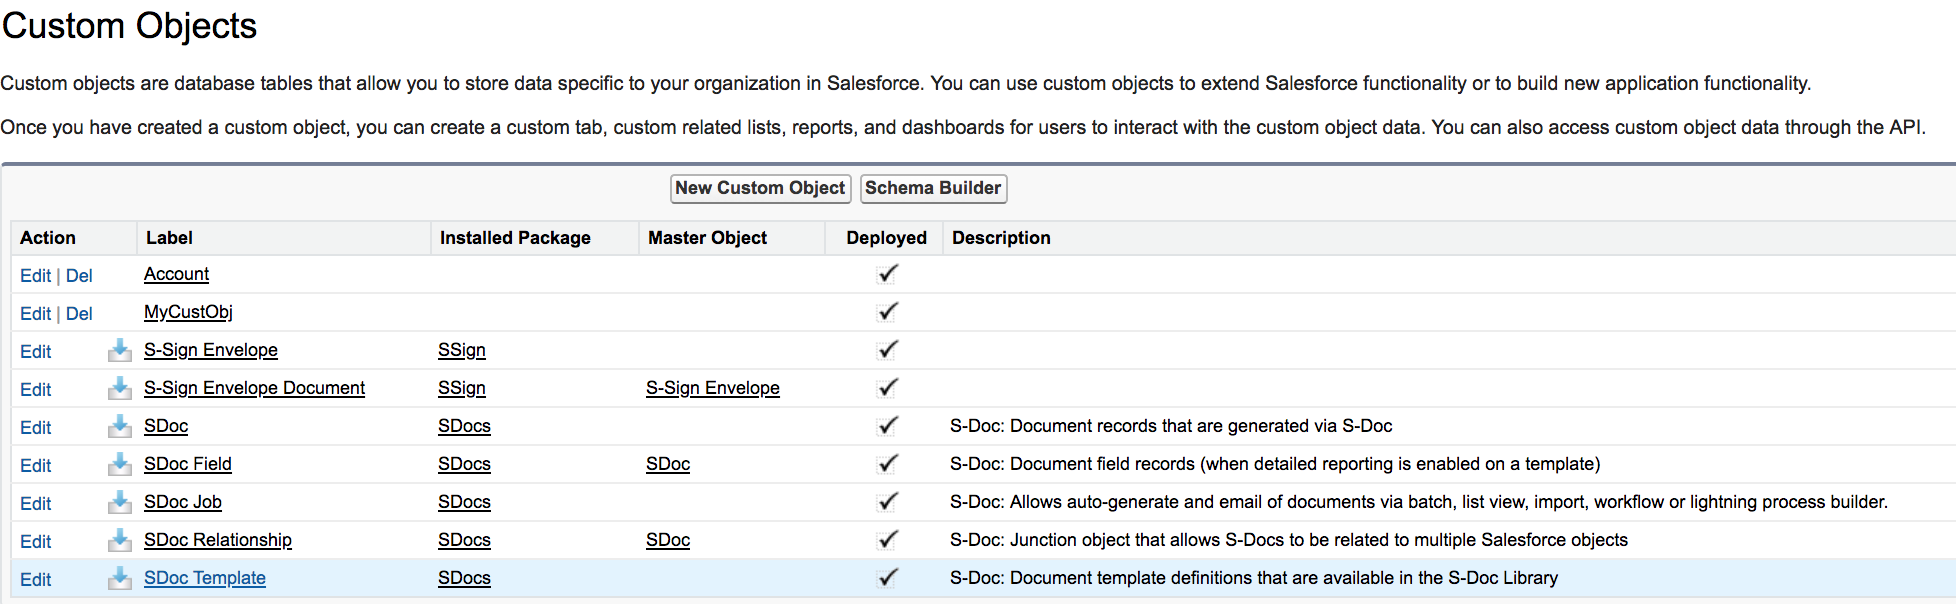Edit the MyCustObj custom object
Image resolution: width=1956 pixels, height=604 pixels.
[x=35, y=314]
